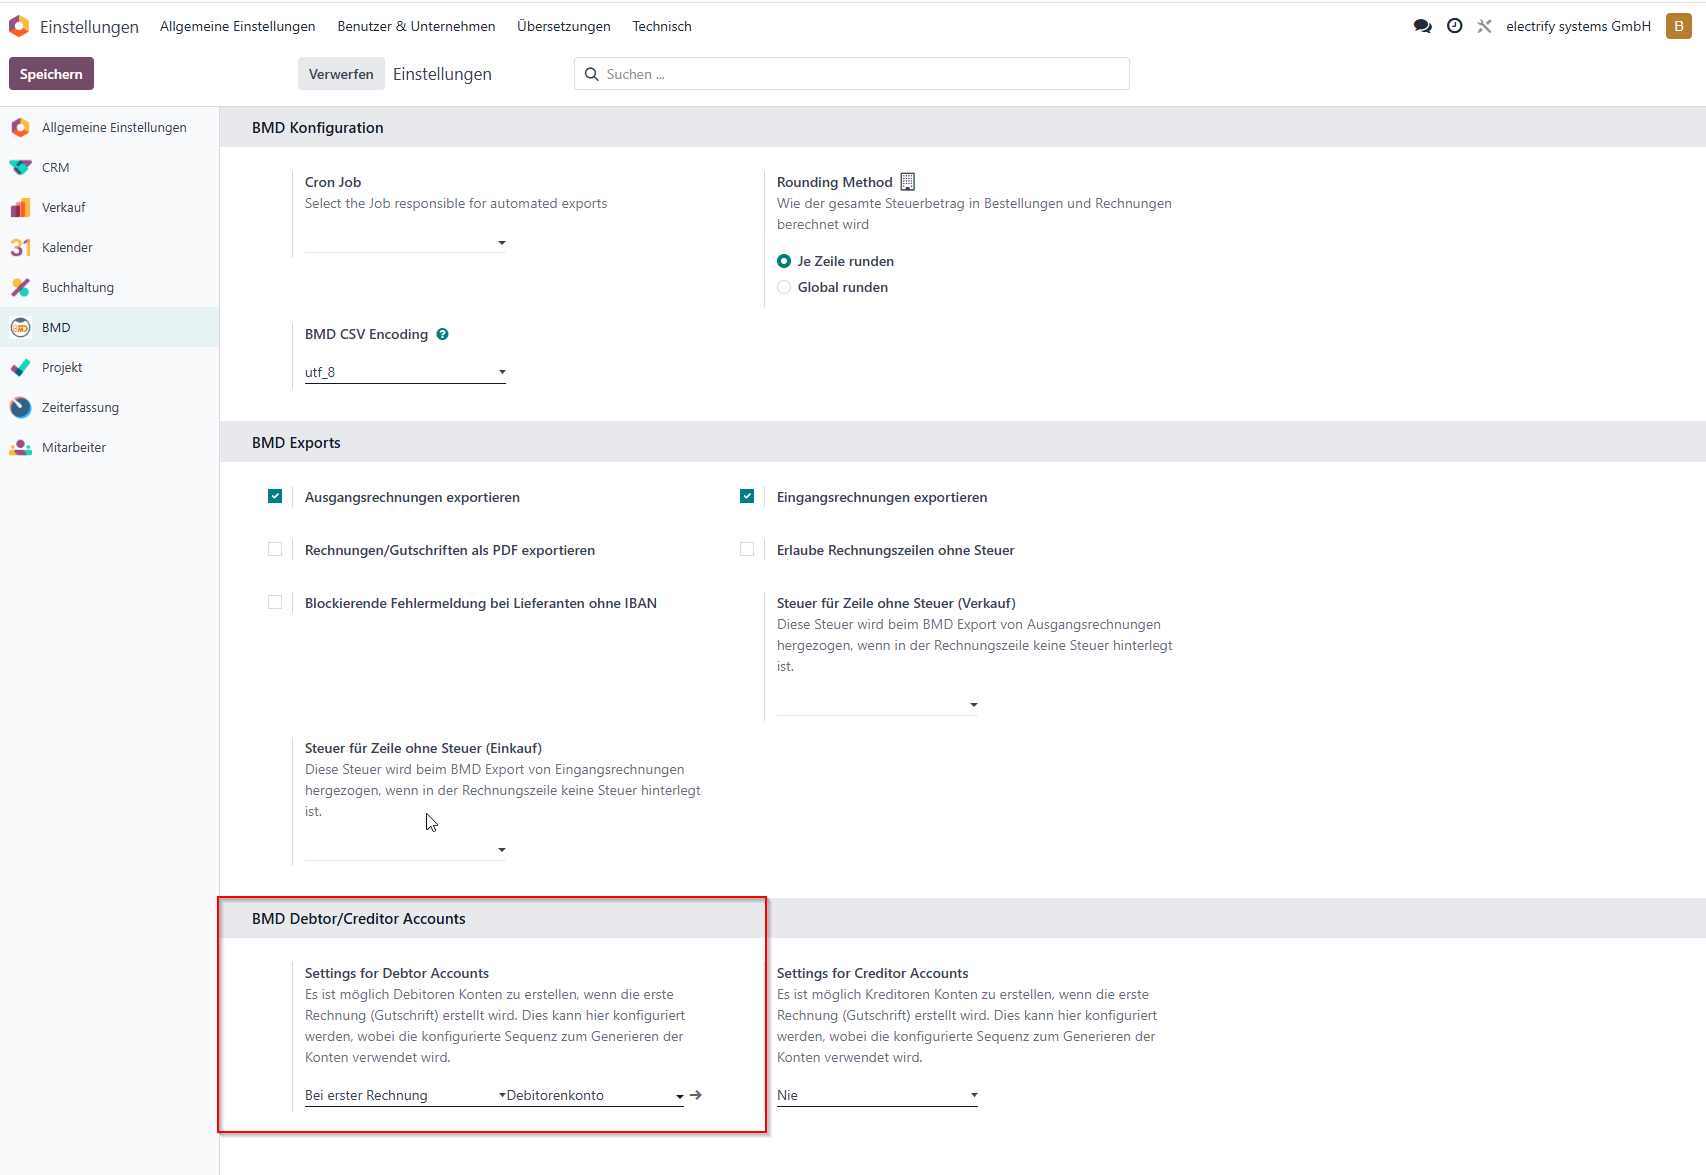Open the Creditor Accounts Nie dropdown
This screenshot has width=1706, height=1175.
point(877,1095)
